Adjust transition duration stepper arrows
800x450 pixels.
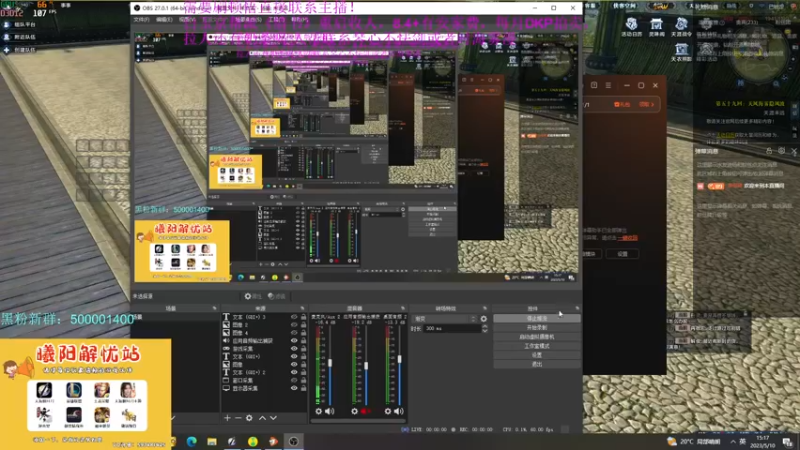click(485, 329)
